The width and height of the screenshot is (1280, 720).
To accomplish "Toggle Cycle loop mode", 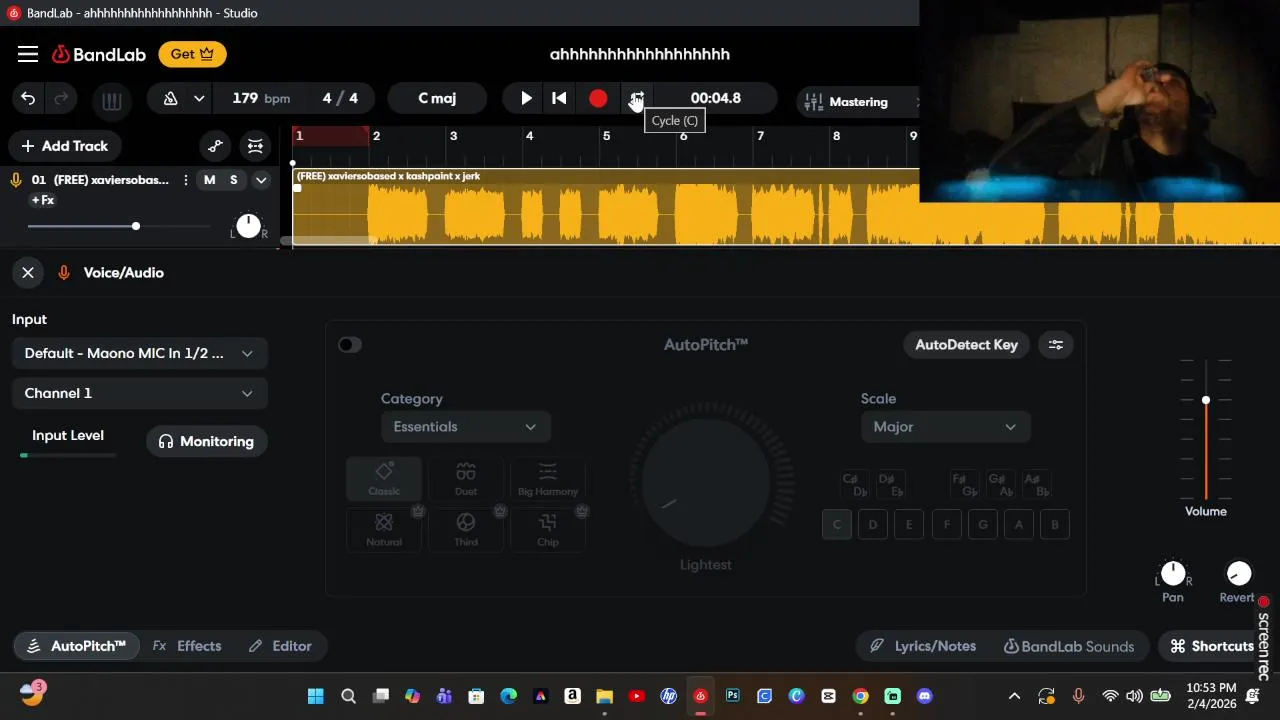I will [x=636, y=98].
